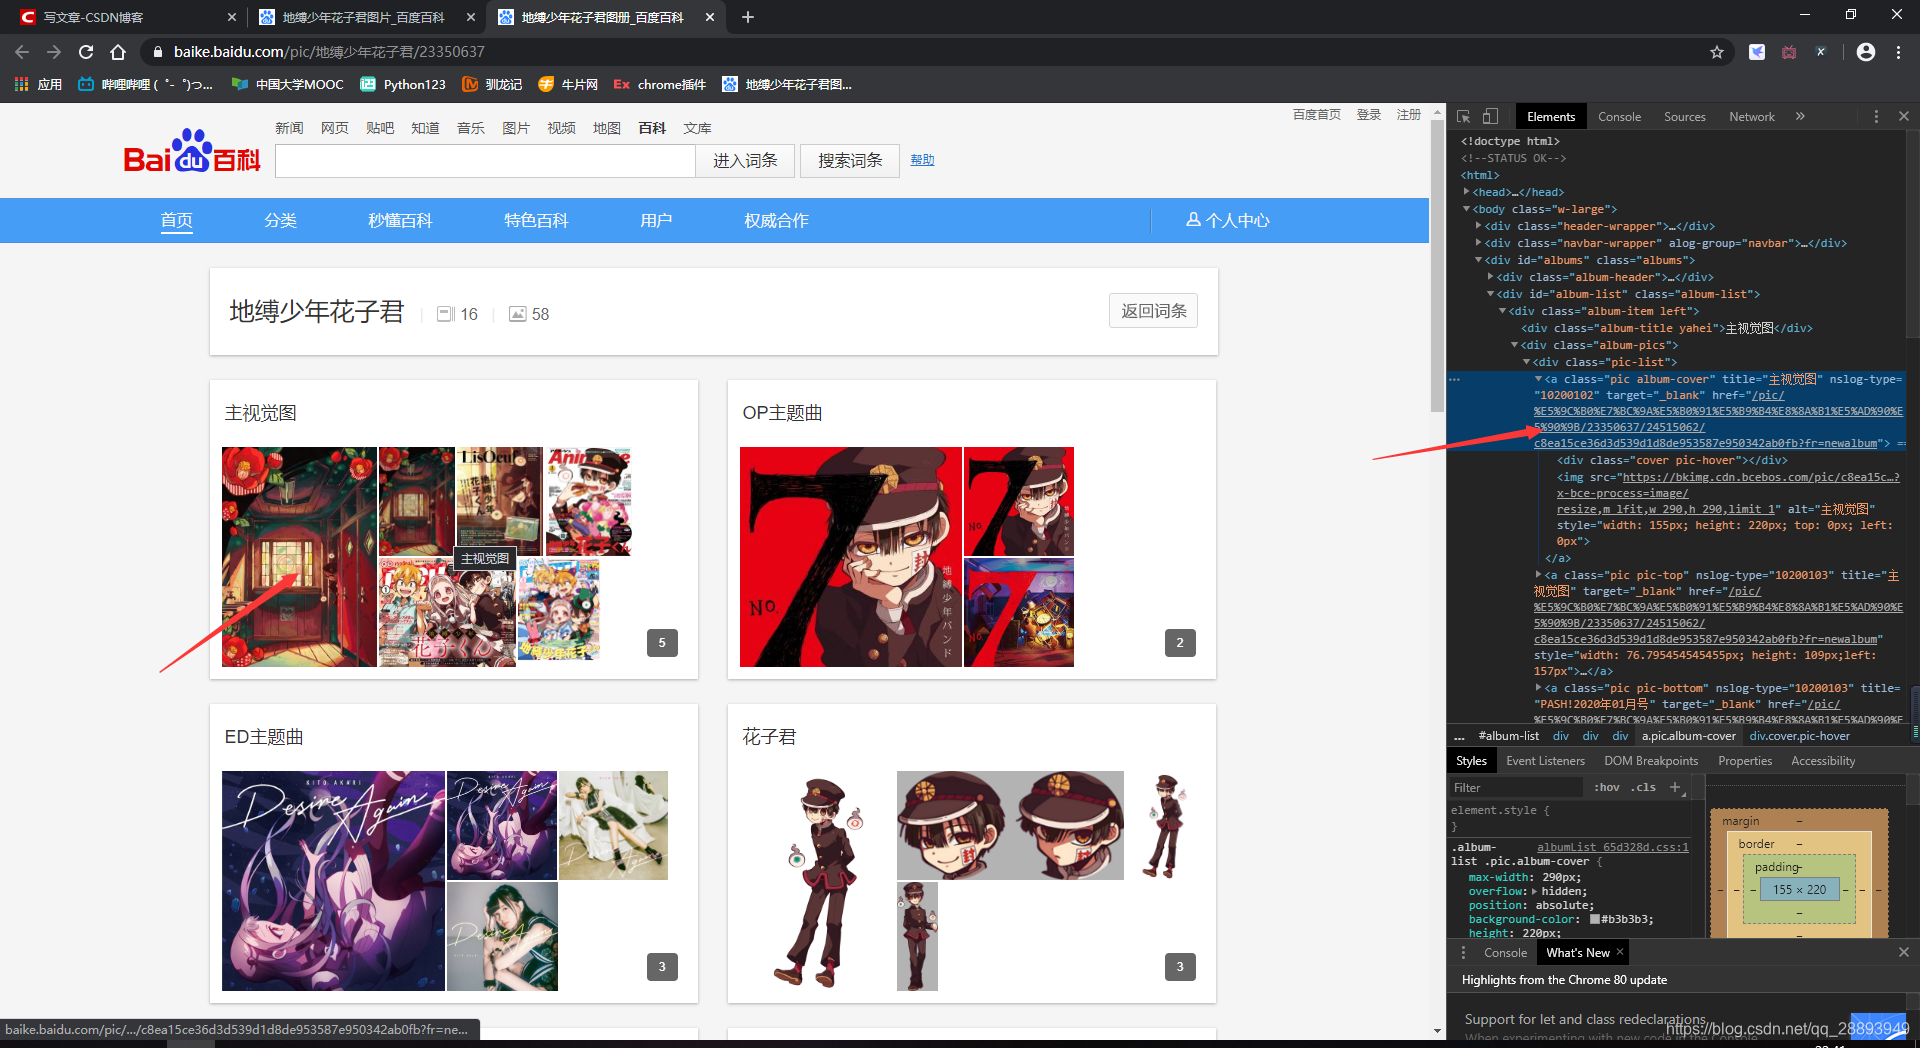Click the 返回词条 button

point(1153,311)
